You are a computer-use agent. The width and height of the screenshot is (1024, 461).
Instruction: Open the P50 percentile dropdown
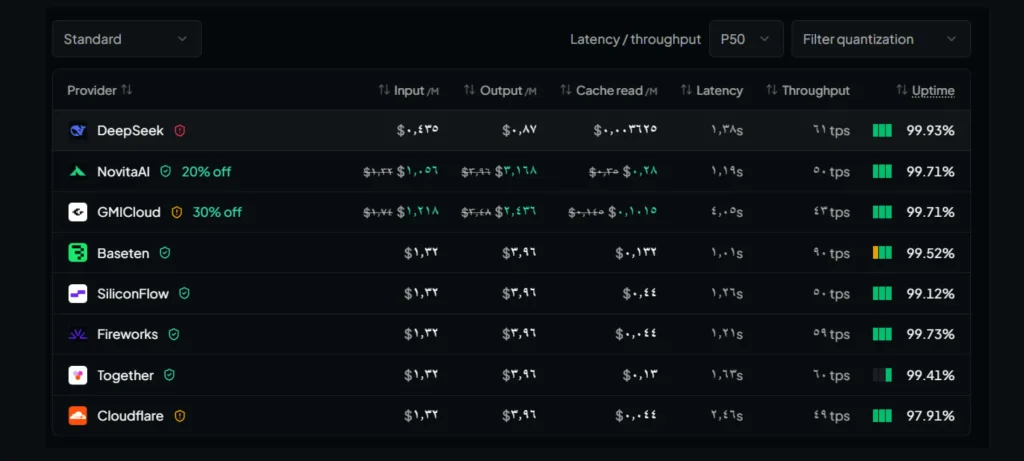[x=746, y=39]
